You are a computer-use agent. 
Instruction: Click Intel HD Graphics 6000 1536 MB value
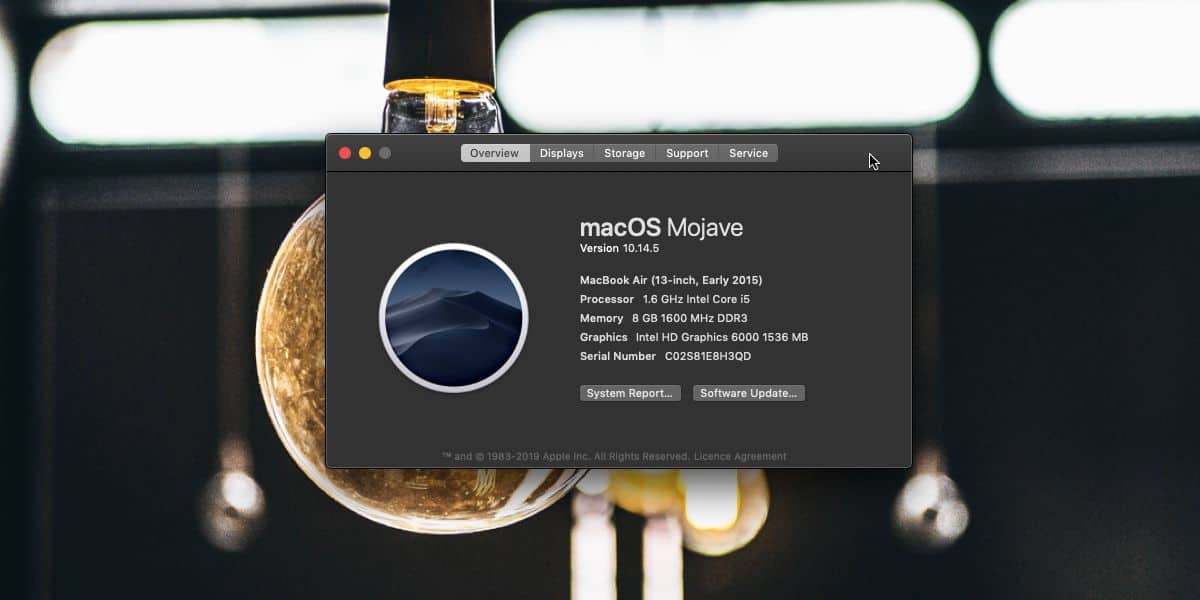[x=722, y=337]
